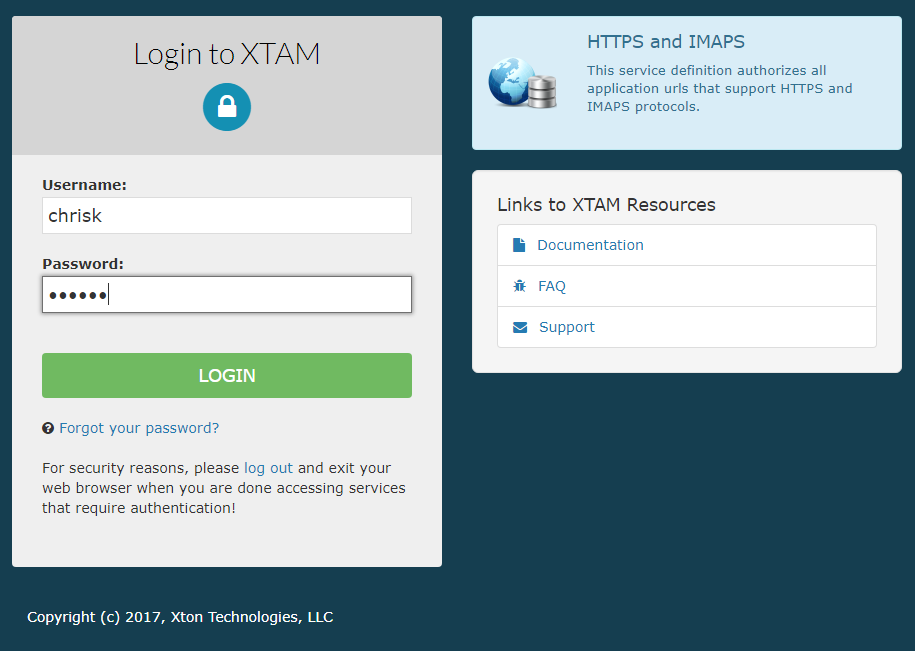The width and height of the screenshot is (915, 651).
Task: Click the 'Links to XTAM Resources' heading
Action: tap(606, 205)
